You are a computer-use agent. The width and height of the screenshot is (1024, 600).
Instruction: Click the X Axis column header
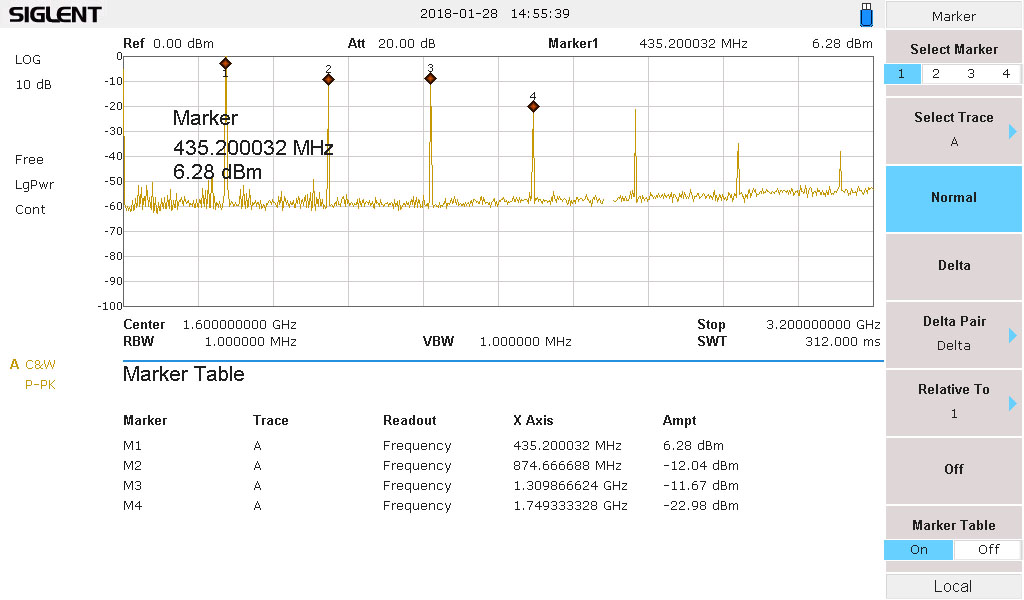click(x=533, y=420)
